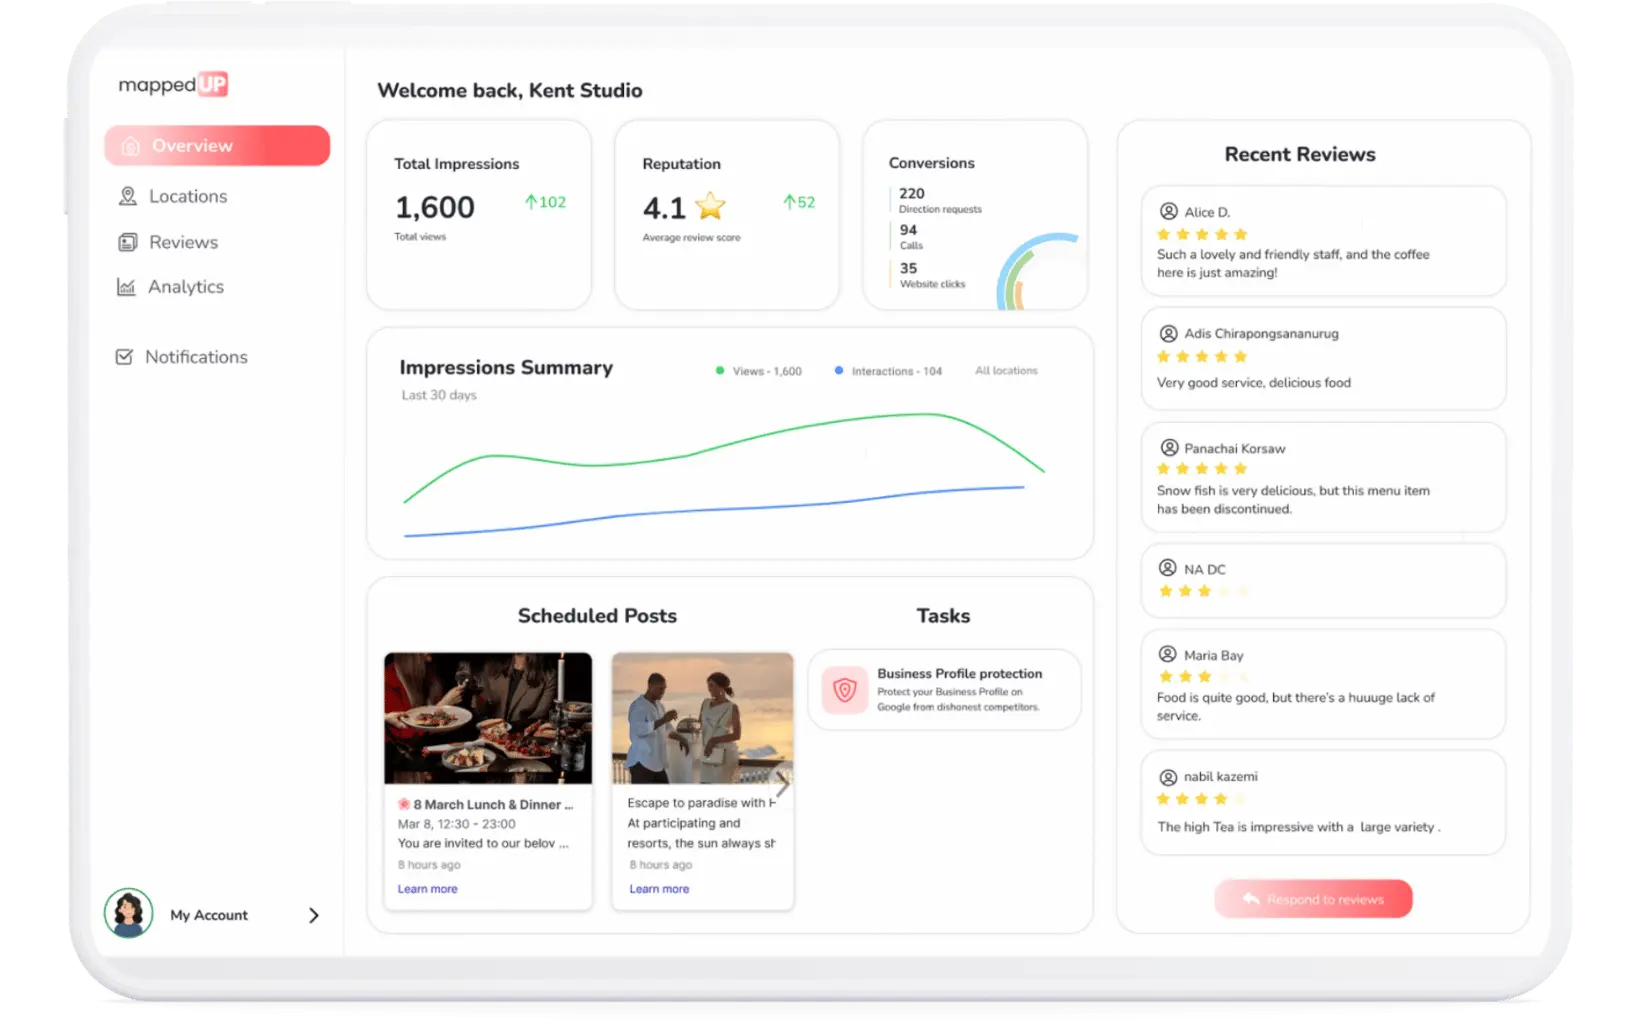Viewport: 1638px width, 1026px height.
Task: Click the profile icon next to Adis Chirapongsananurug
Action: pos(1168,333)
